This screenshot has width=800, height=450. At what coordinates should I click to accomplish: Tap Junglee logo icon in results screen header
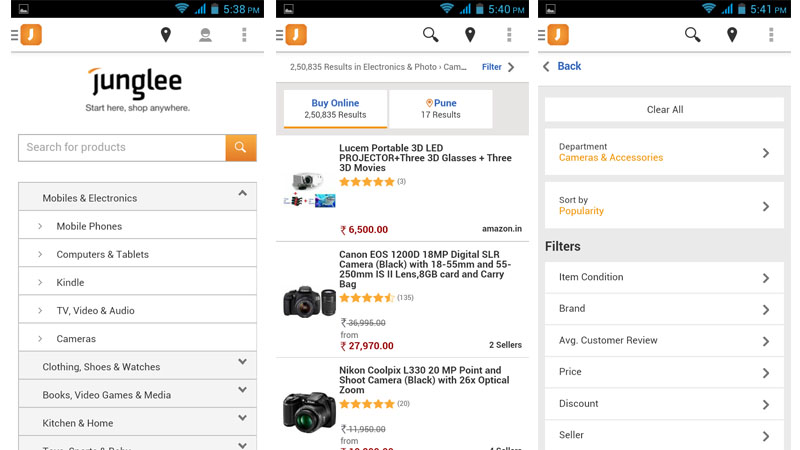coord(296,35)
